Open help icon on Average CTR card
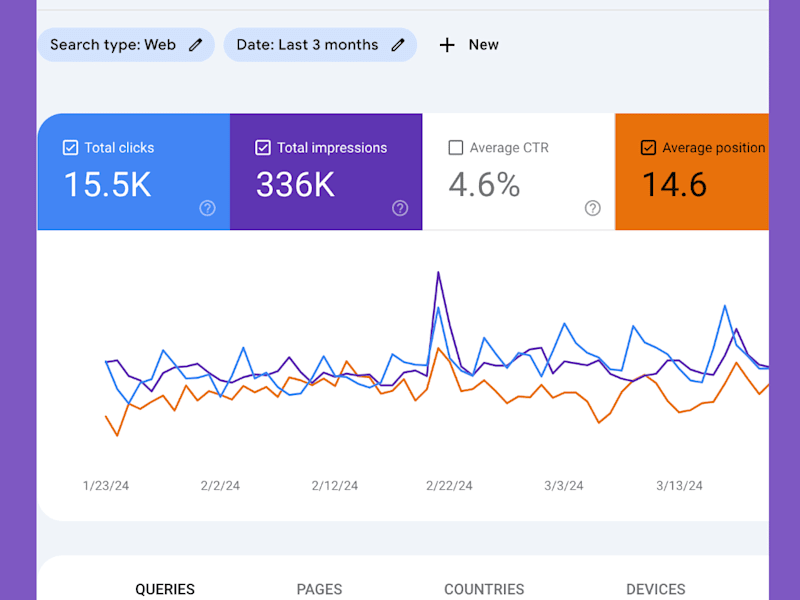800x600 pixels. (592, 208)
